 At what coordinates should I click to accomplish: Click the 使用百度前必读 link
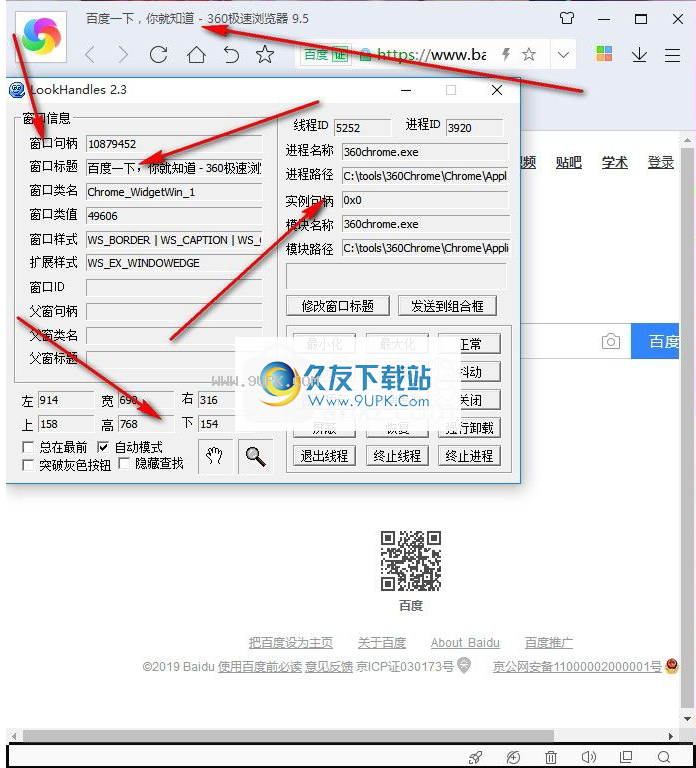click(x=260, y=667)
